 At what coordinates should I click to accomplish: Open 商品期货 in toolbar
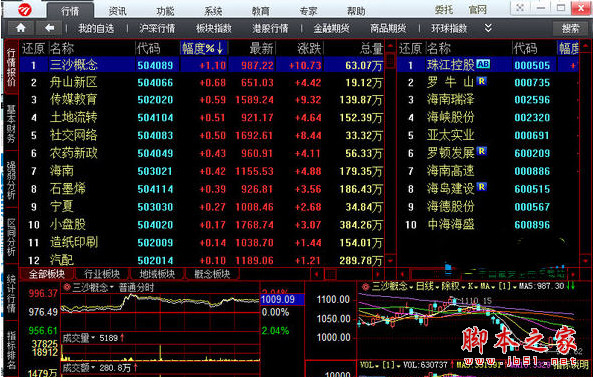pyautogui.click(x=388, y=28)
